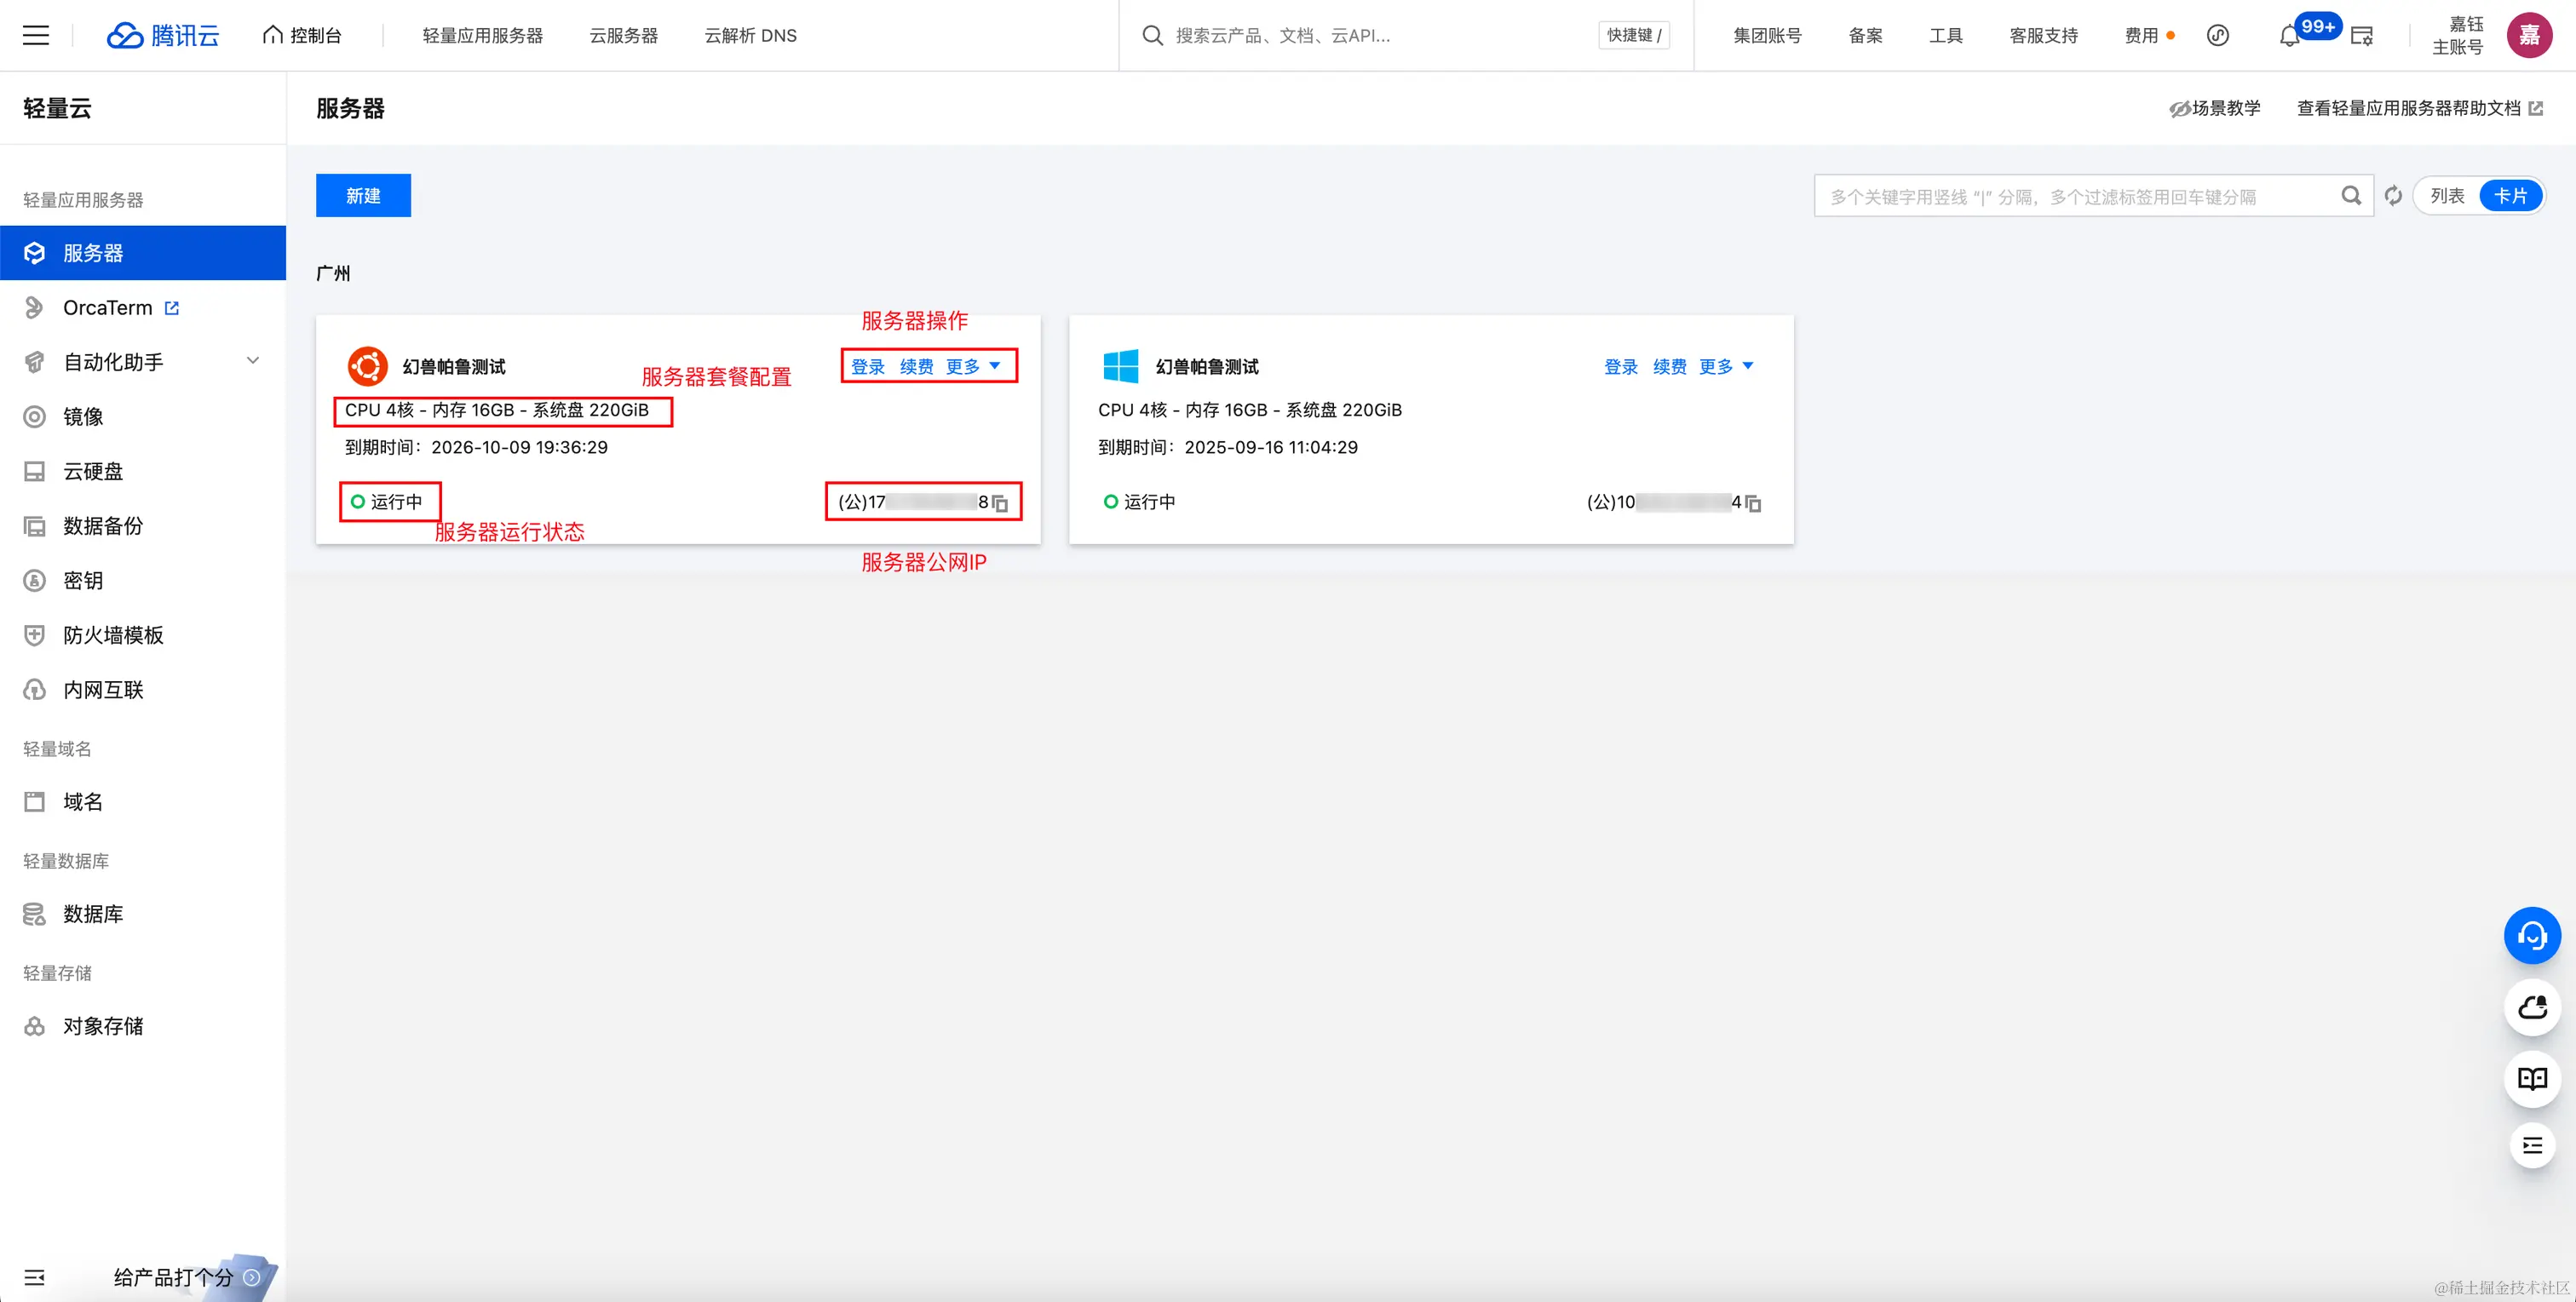Screen dimensions: 2576x1302
Task: Collapse the sidebar using the bottom-left icon
Action: pos(34,1277)
